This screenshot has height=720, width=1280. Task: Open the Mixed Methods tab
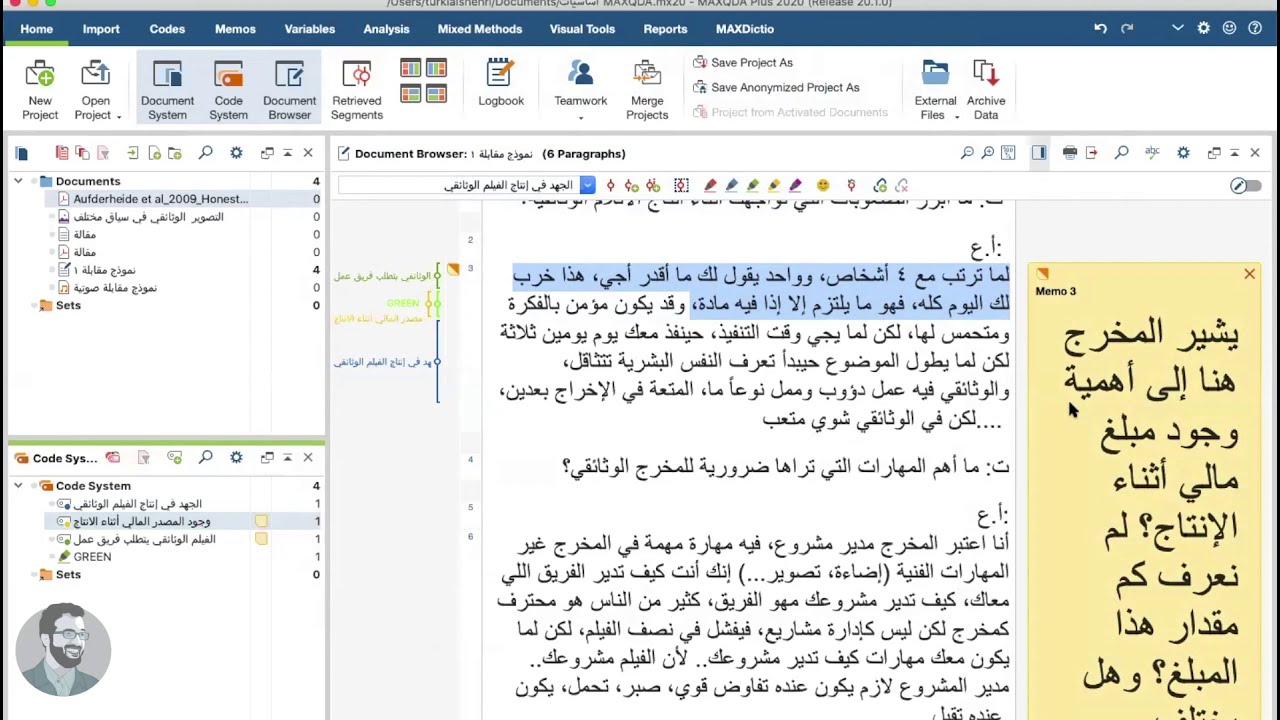(x=480, y=29)
